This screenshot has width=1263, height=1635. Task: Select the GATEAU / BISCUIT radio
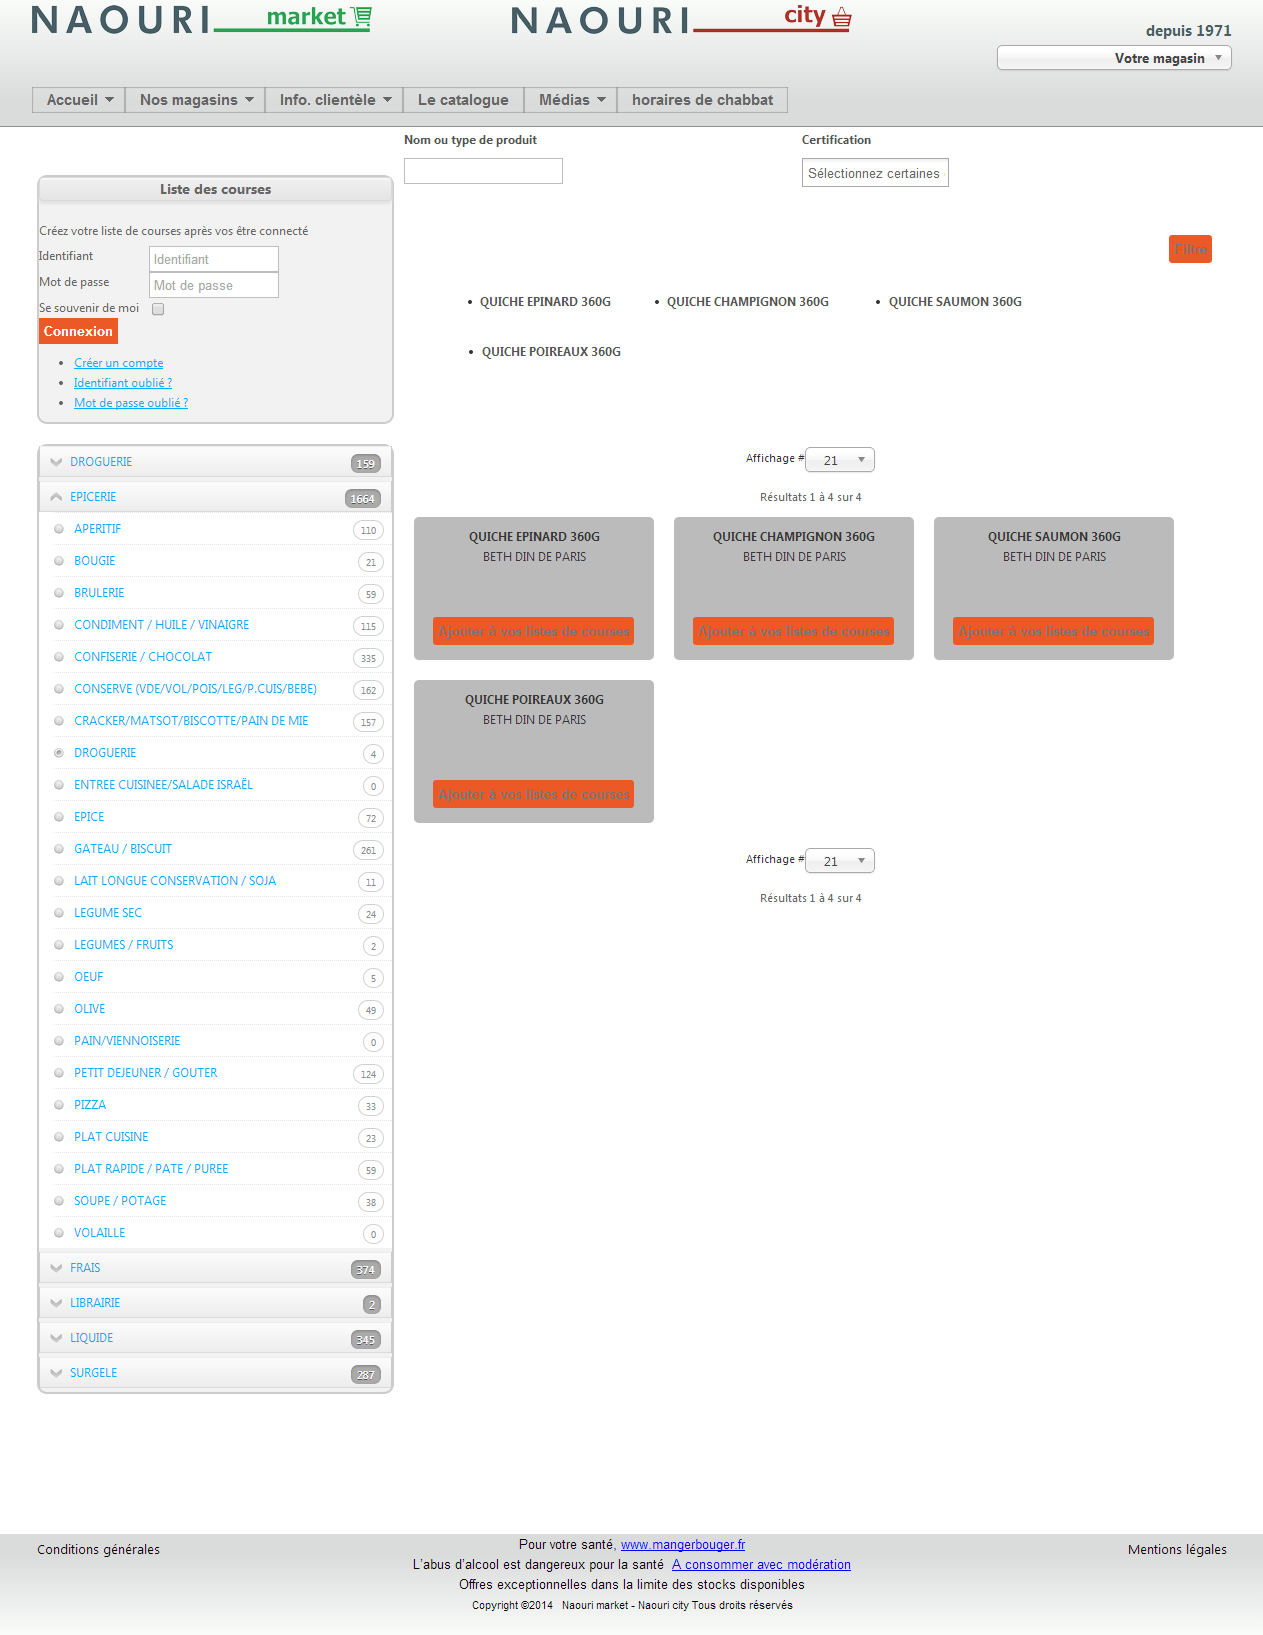[59, 849]
